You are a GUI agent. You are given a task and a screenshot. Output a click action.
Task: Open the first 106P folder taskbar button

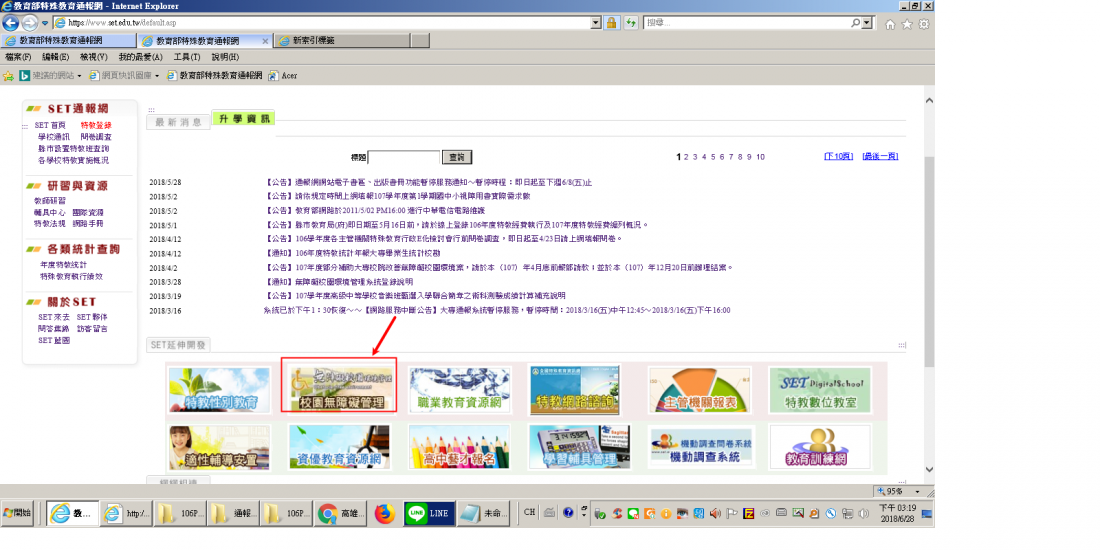coord(180,514)
